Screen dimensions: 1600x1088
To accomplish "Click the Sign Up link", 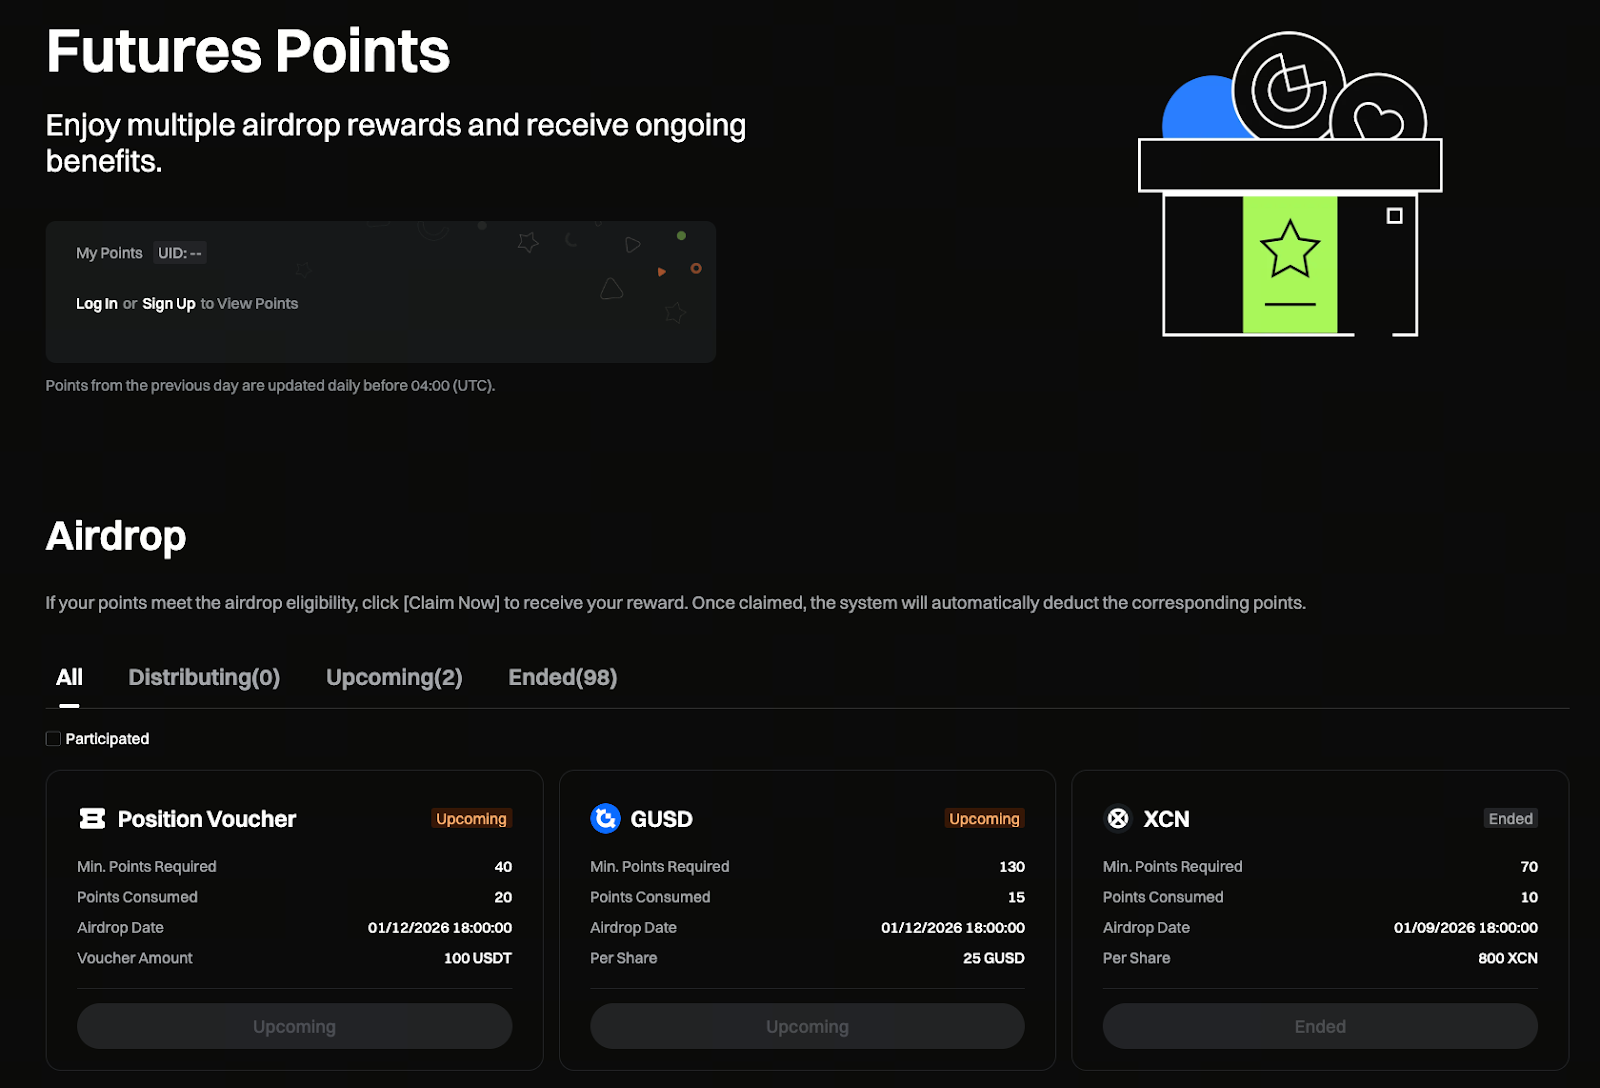I will coord(168,304).
